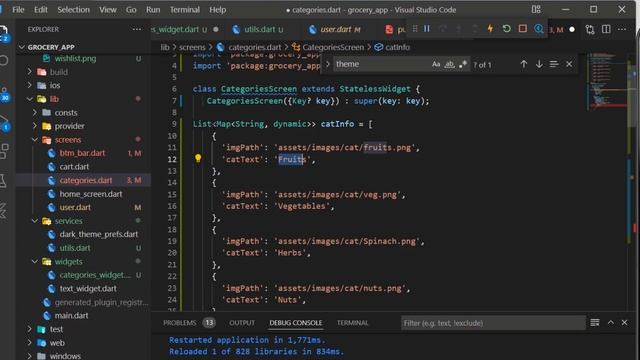Trigger Flutter hot reload lightning icon
The image size is (640, 360).
tap(490, 29)
